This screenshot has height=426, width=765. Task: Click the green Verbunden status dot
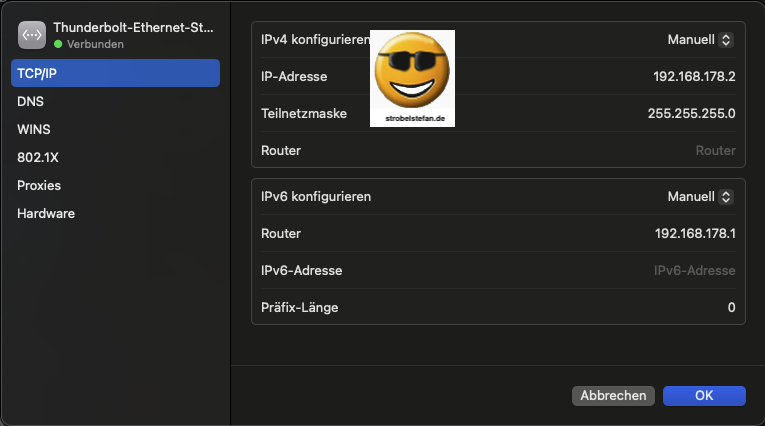tap(58, 45)
